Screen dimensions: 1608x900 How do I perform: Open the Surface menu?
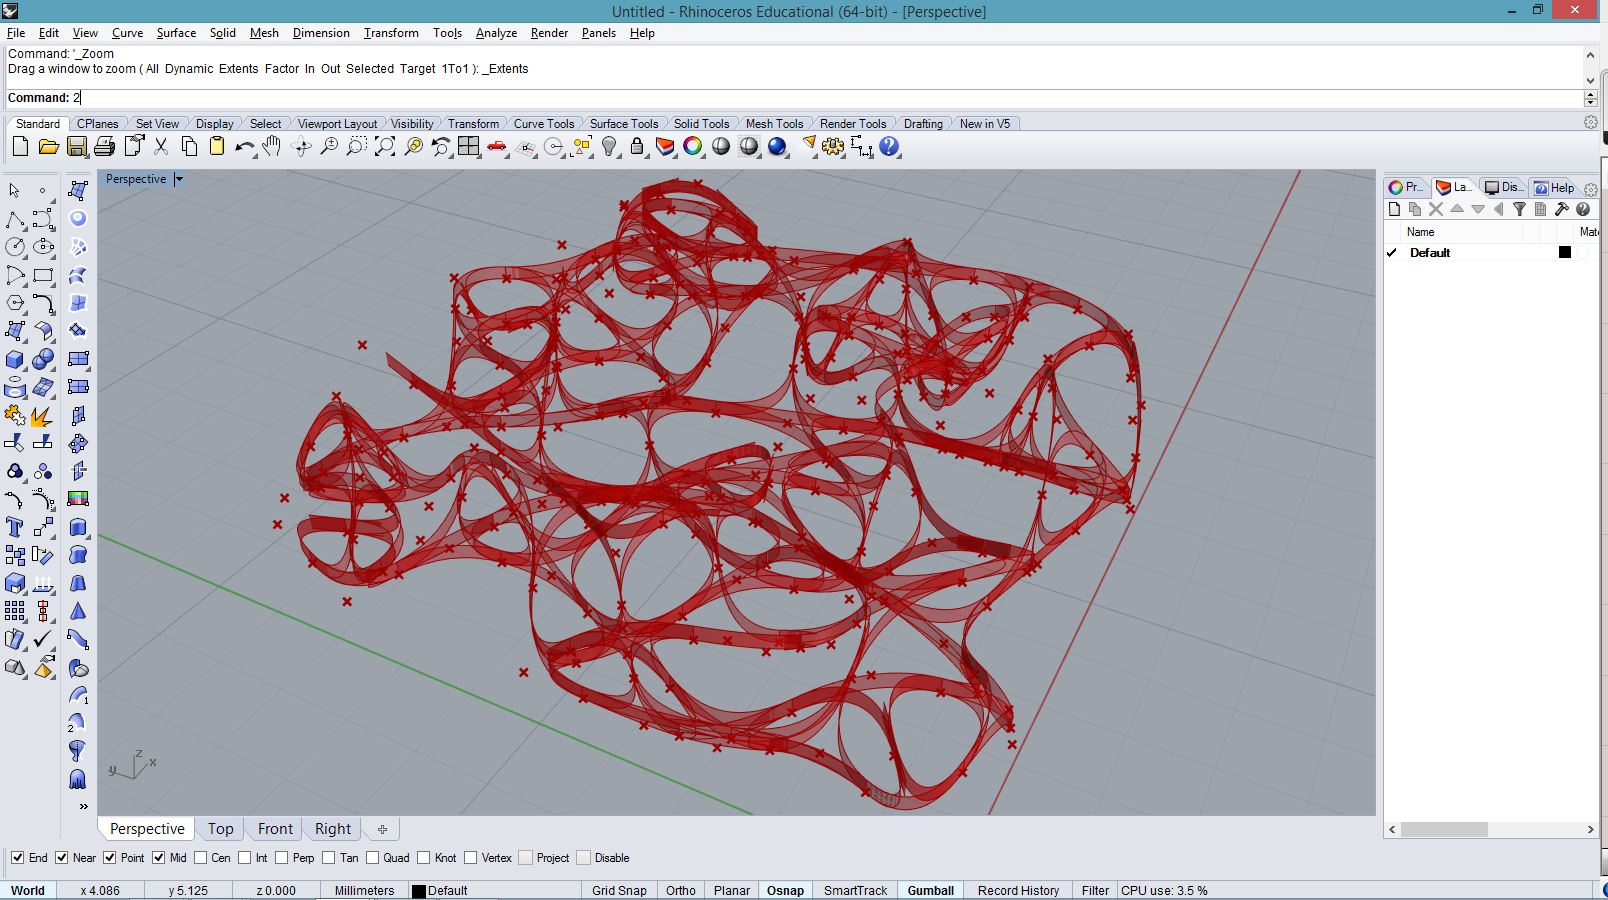(x=176, y=33)
